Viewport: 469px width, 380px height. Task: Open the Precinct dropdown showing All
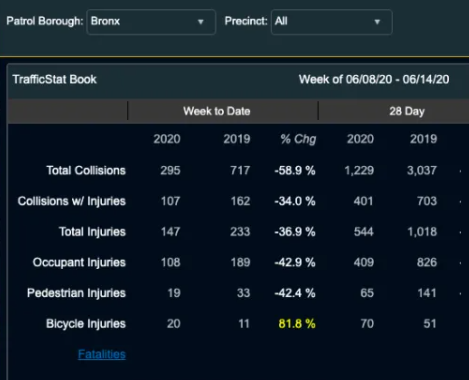[x=332, y=22]
